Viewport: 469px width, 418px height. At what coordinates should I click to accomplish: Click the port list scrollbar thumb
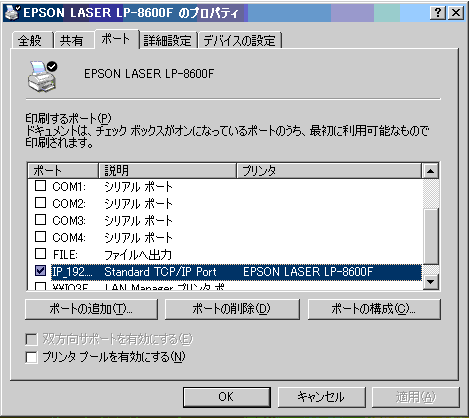(430, 236)
